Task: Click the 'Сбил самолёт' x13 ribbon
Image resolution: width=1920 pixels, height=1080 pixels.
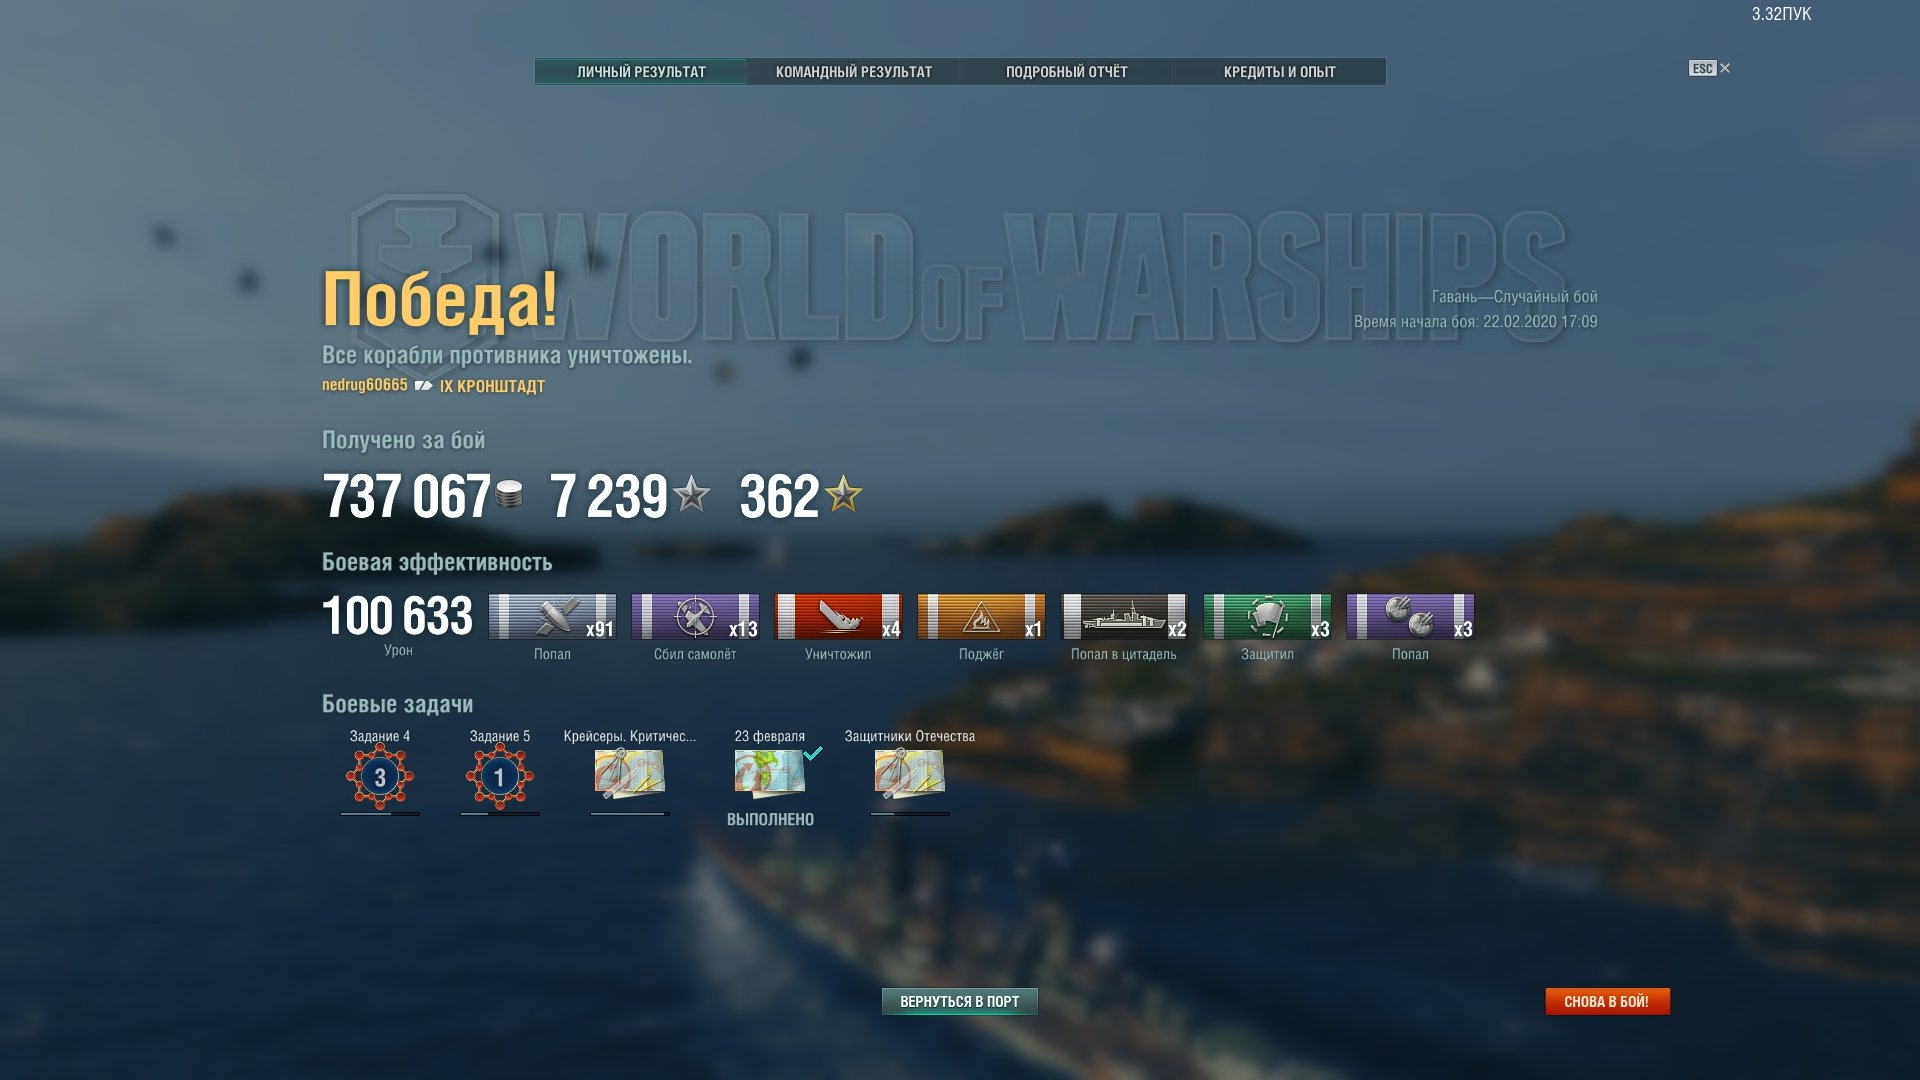Action: [x=695, y=617]
